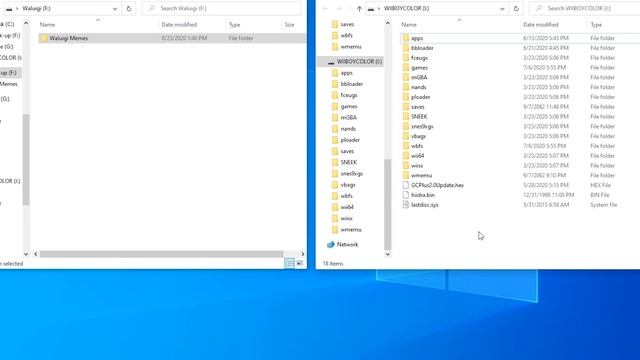Sort Waluigi window by Type column
The height and width of the screenshot is (360, 640).
coord(234,24)
